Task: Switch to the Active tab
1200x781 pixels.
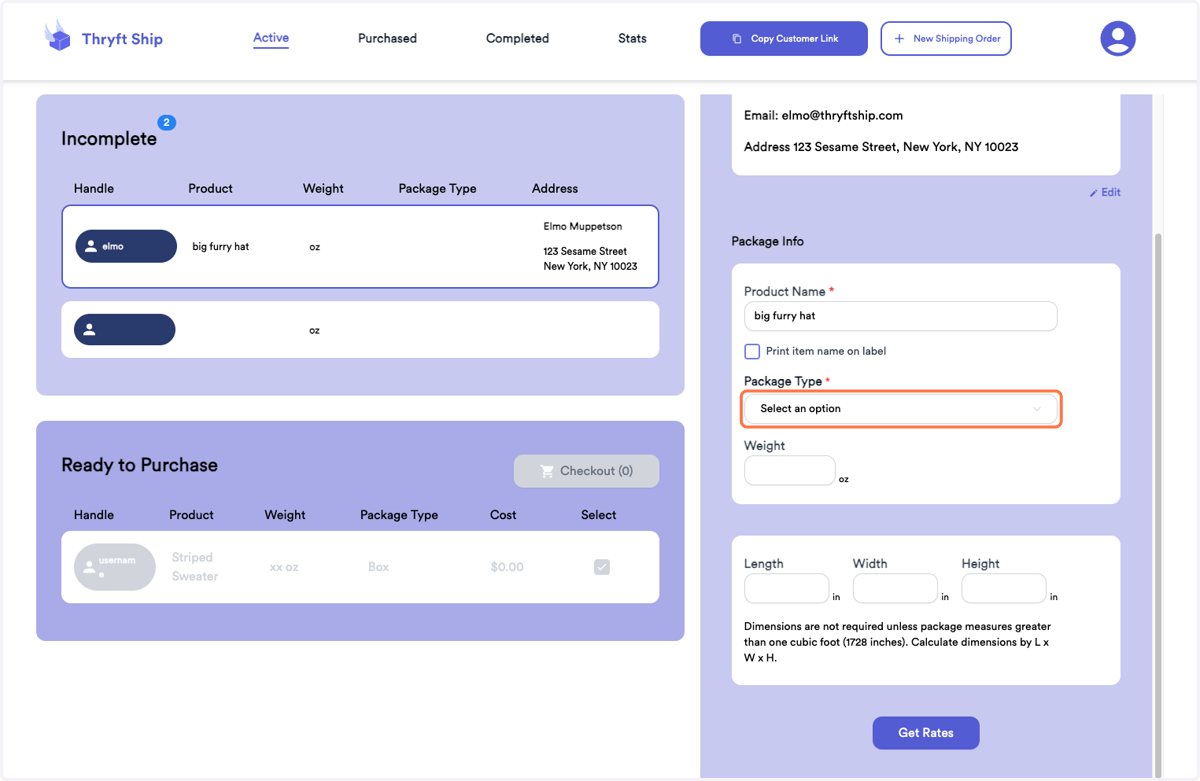Action: click(x=271, y=38)
